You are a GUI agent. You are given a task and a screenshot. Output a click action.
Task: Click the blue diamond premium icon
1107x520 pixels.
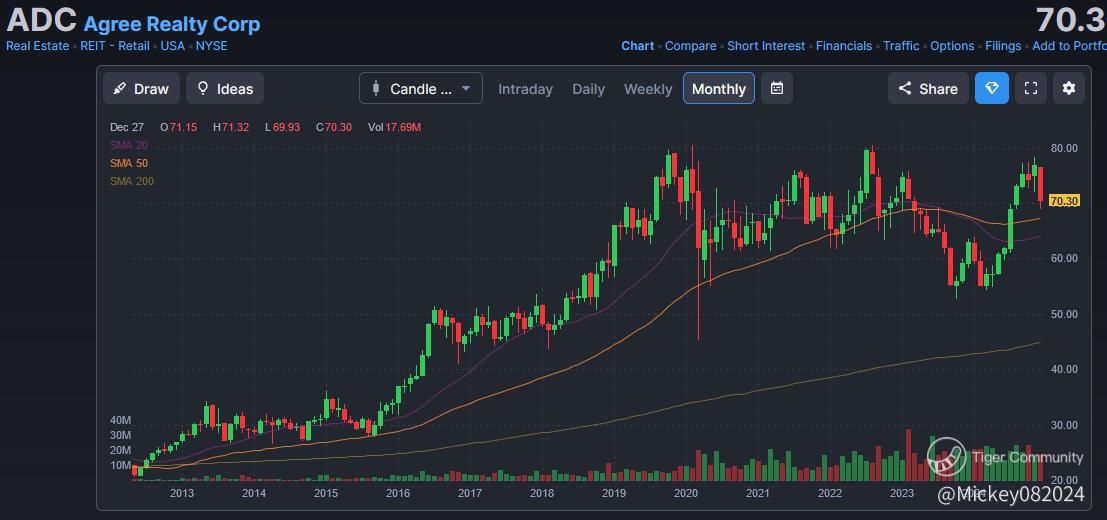(991, 88)
